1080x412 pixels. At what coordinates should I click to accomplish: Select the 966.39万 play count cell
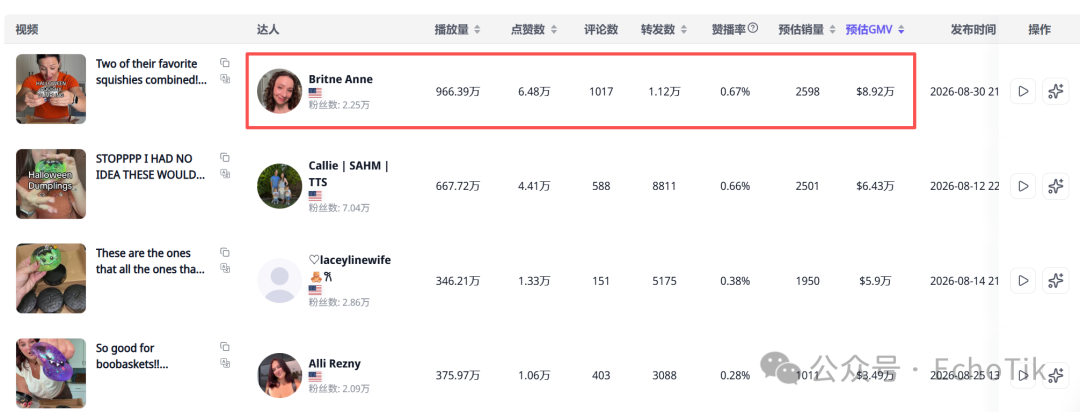pos(457,92)
